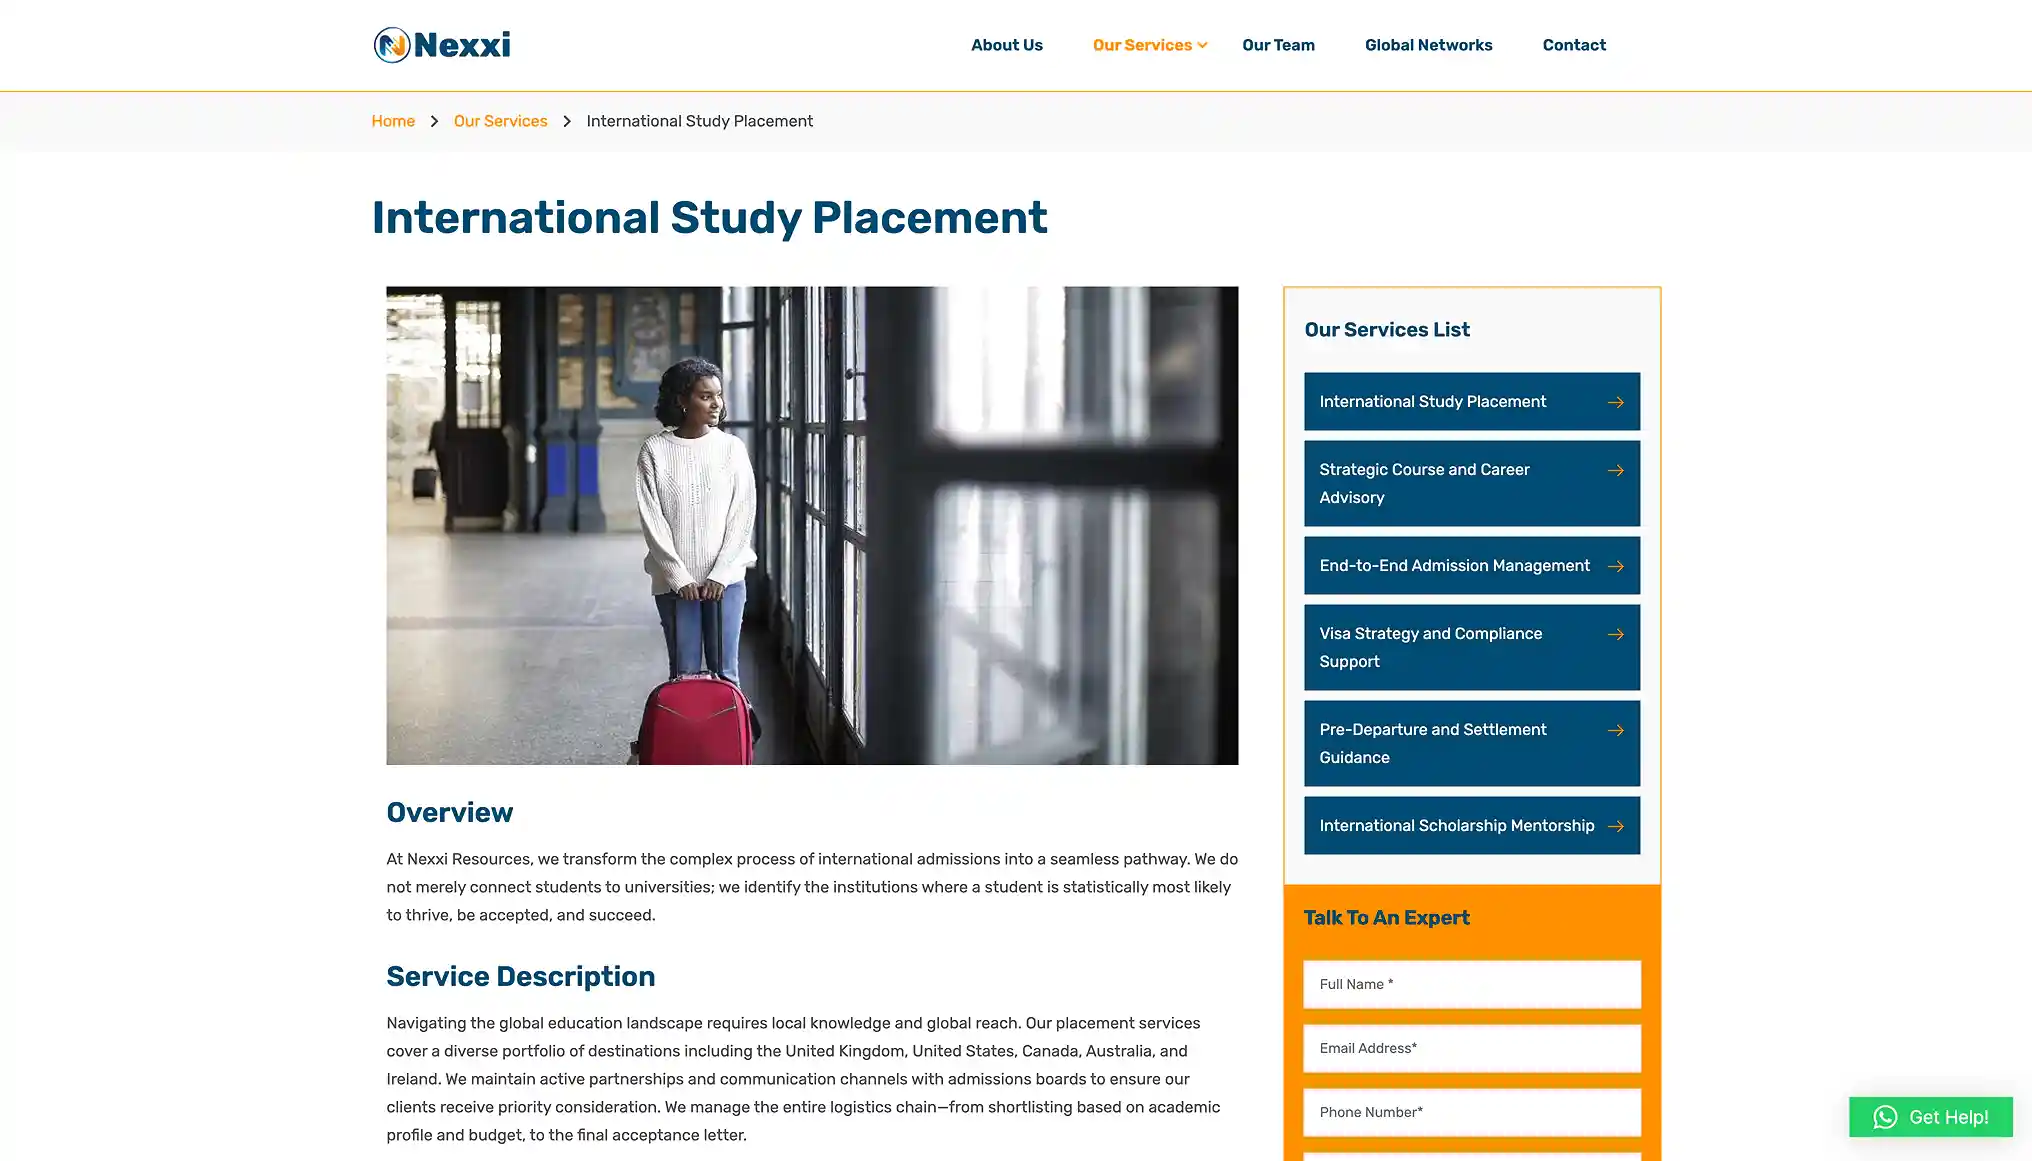Click the student with suitcase image
Image resolution: width=2032 pixels, height=1161 pixels.
pos(812,526)
